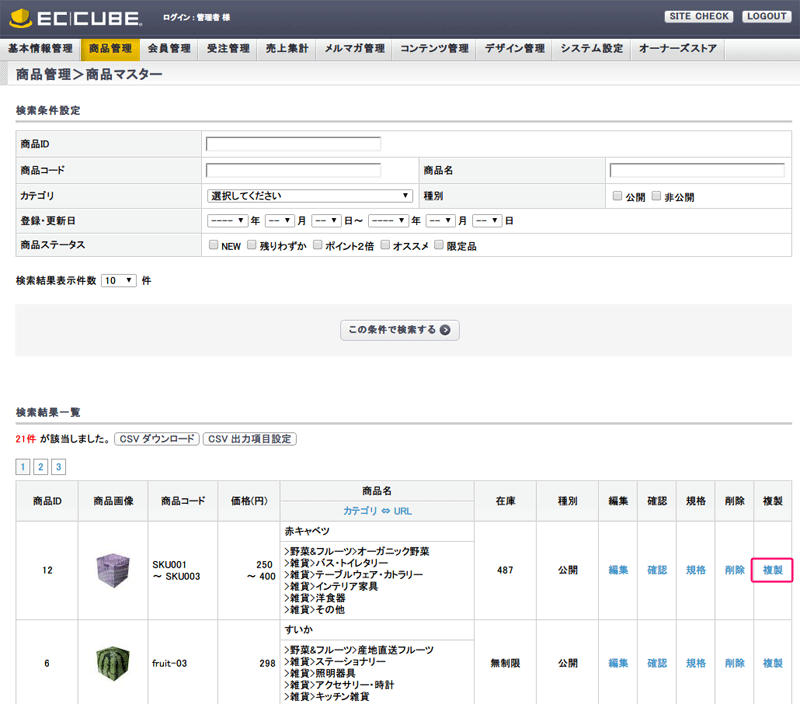Screen dimensions: 800x704
Task: Check the 公開 checkbox
Action: click(x=617, y=196)
